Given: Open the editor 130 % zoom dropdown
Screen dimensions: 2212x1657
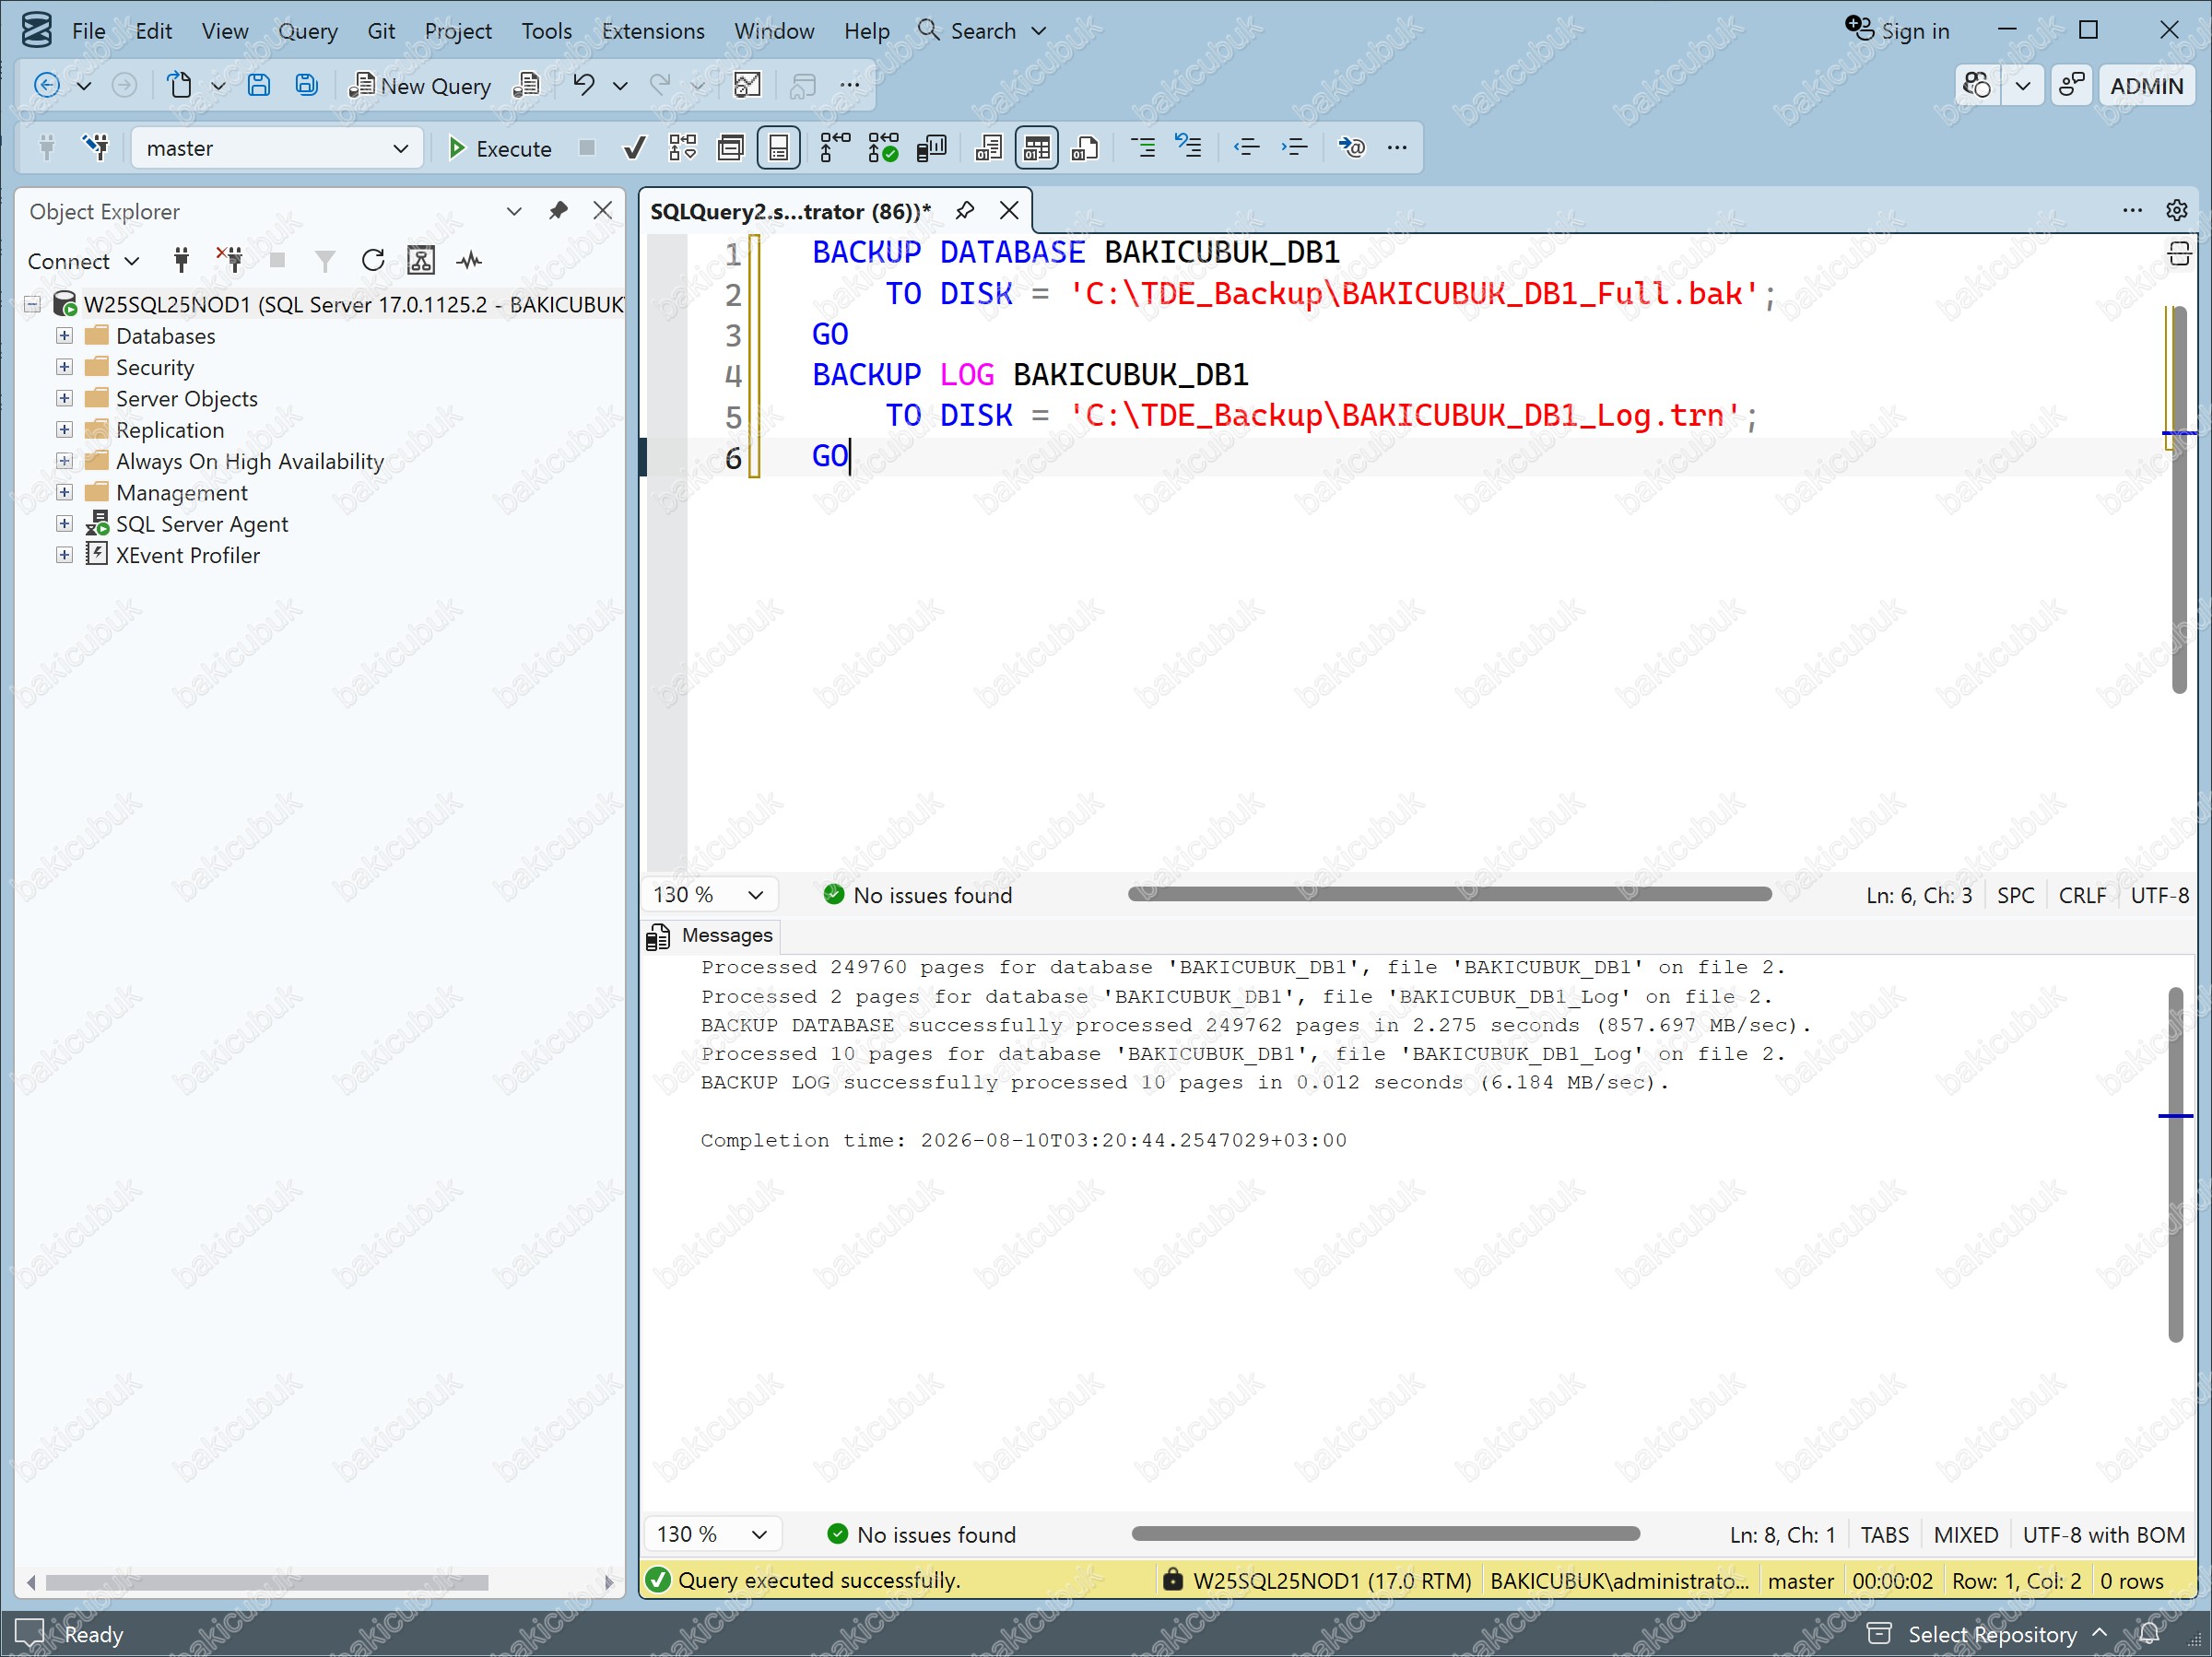Looking at the screenshot, I should [x=710, y=895].
